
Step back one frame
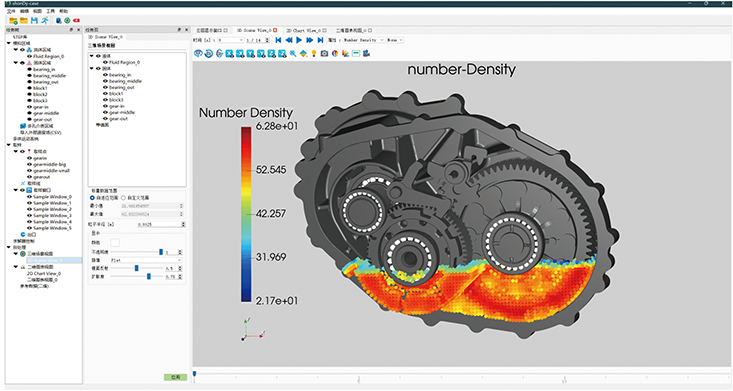[289, 40]
